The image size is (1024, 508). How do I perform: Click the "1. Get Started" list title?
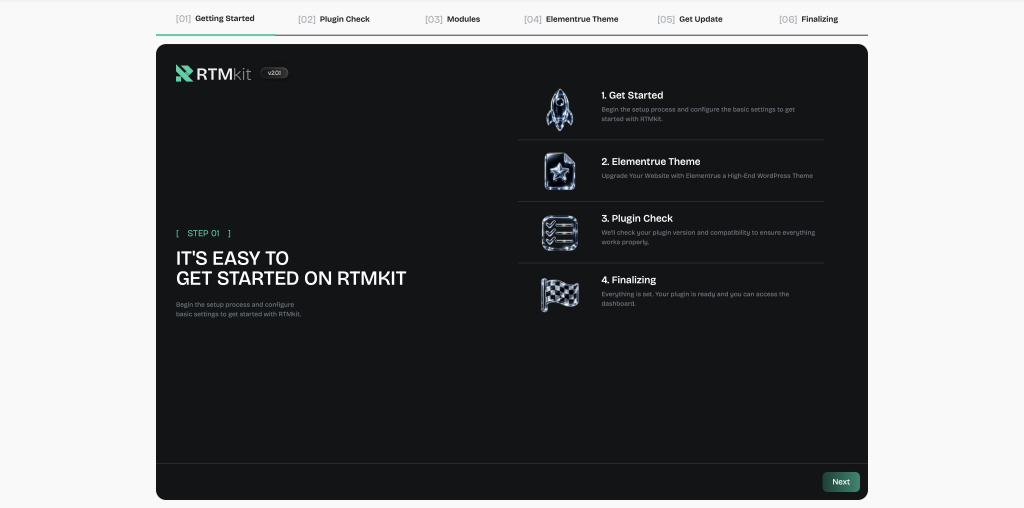632,95
